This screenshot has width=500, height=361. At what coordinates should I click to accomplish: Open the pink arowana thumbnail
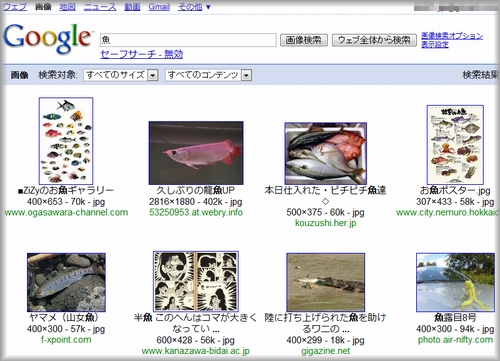[x=196, y=153]
